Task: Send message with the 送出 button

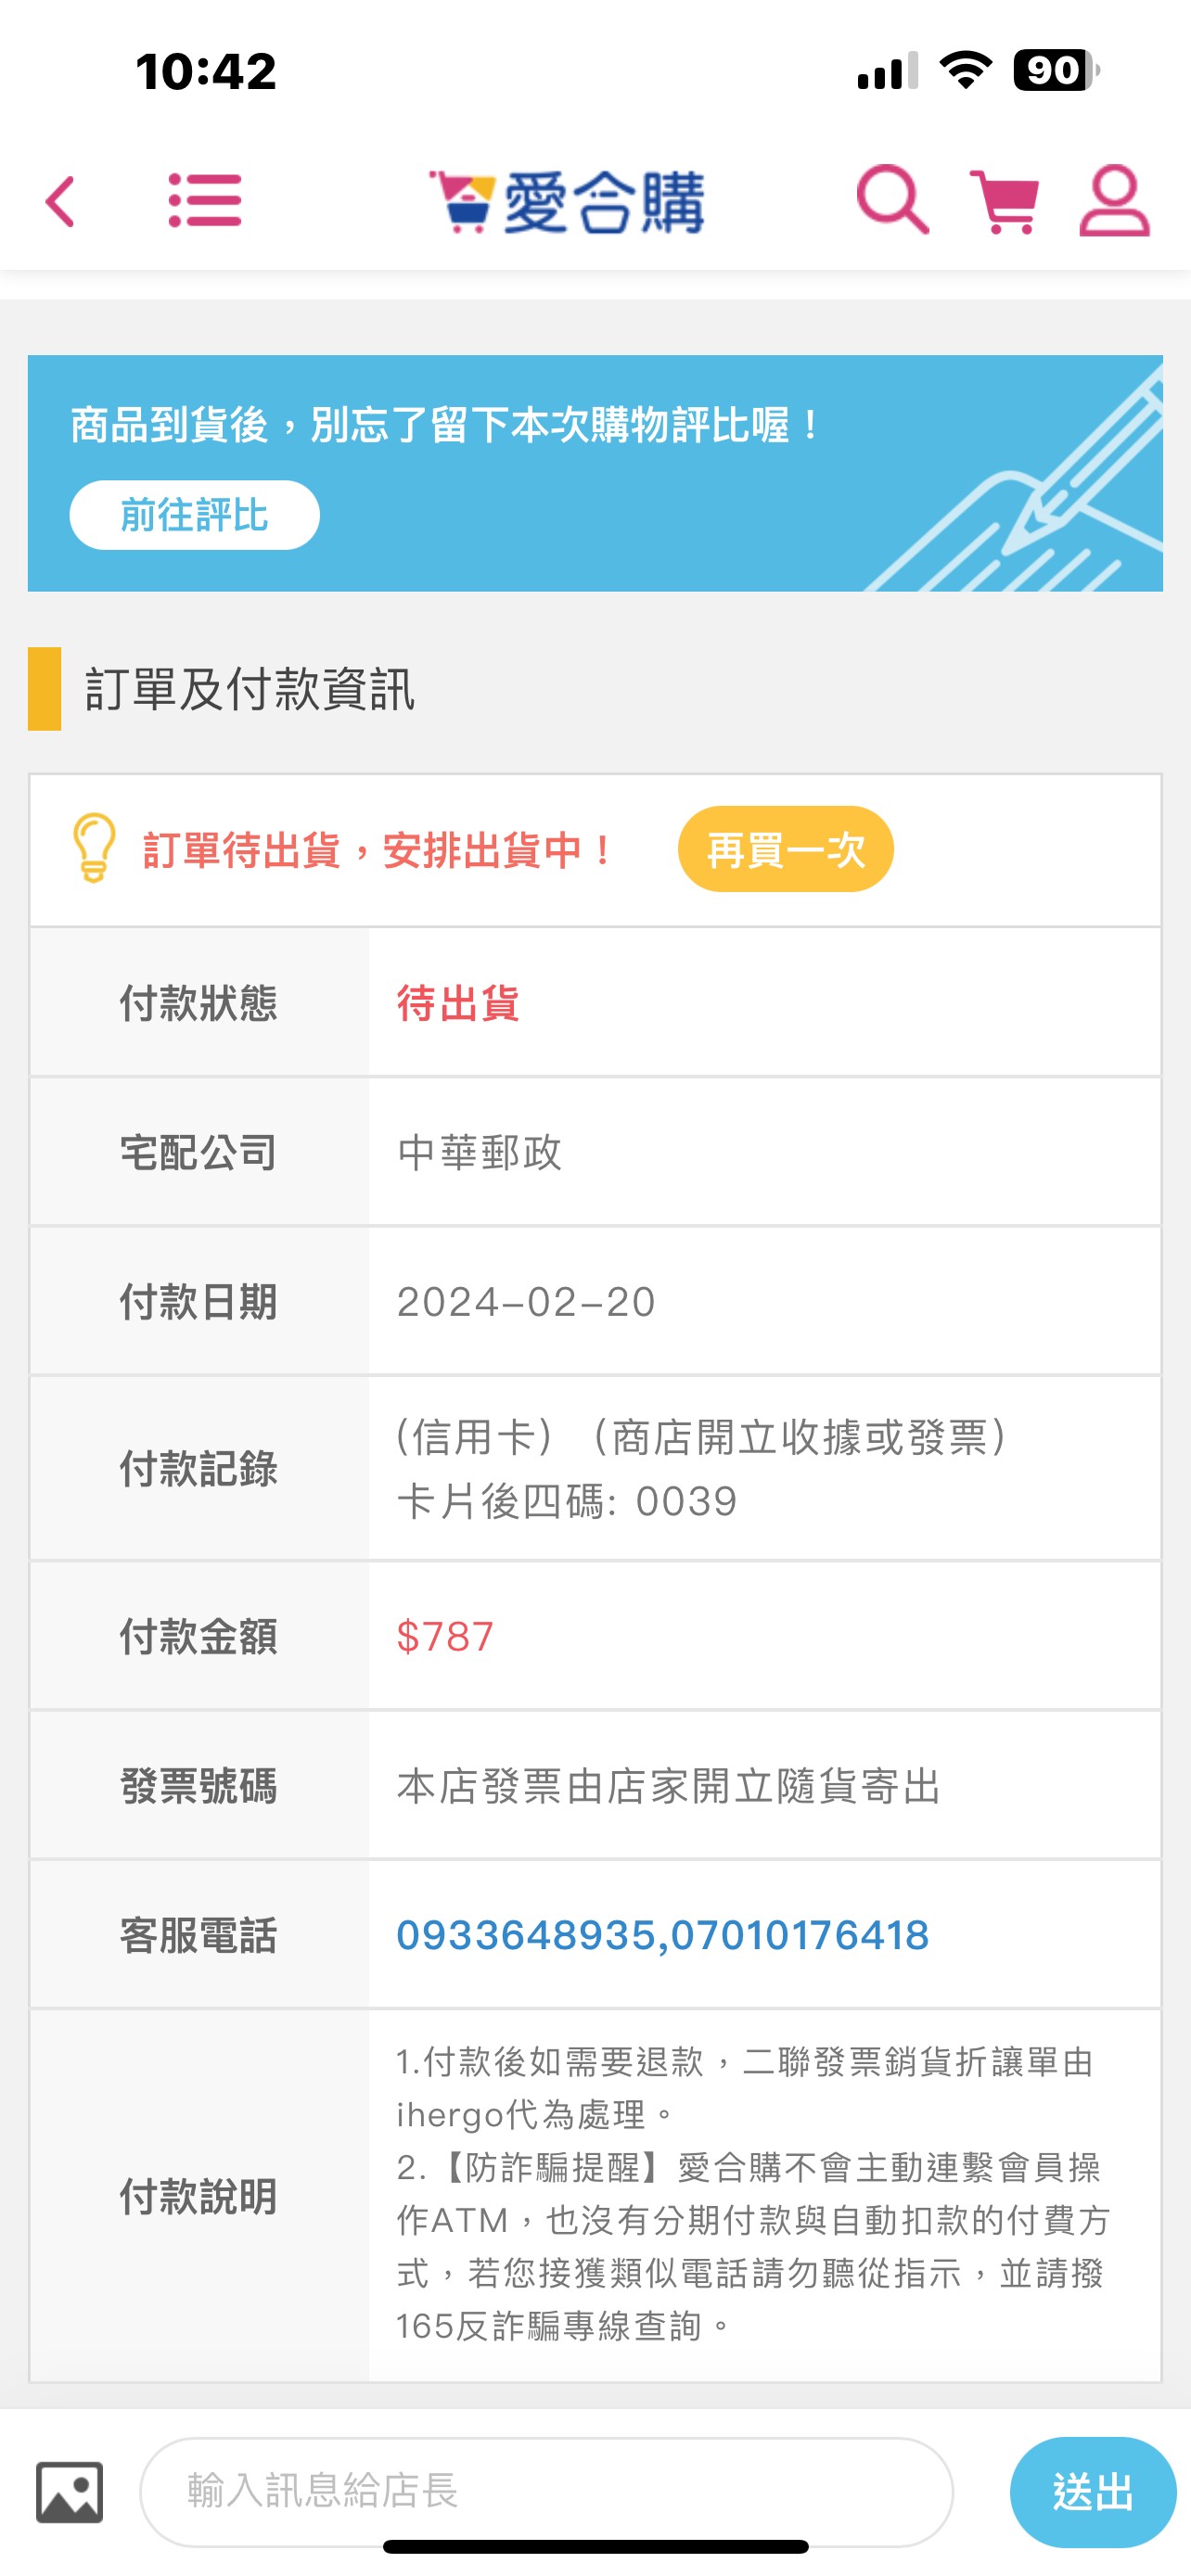Action: click(1092, 2491)
